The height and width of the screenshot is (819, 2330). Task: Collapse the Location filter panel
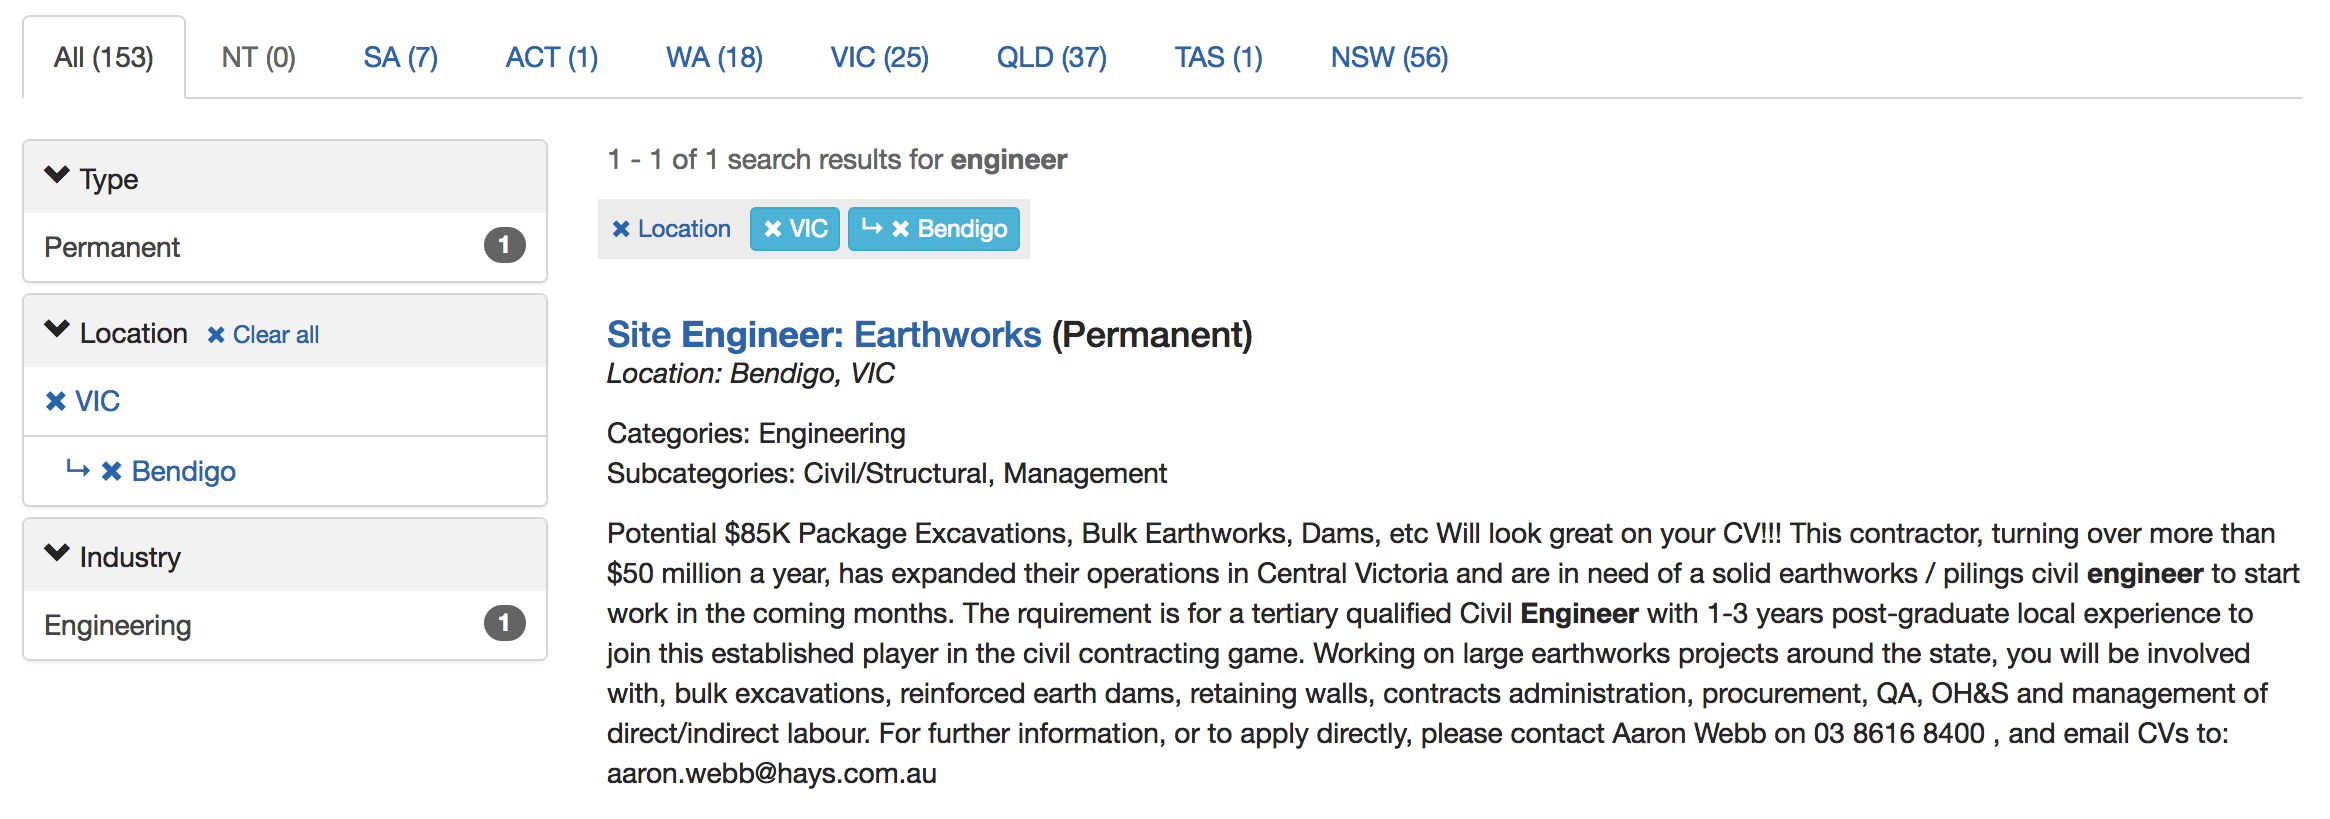pyautogui.click(x=57, y=331)
